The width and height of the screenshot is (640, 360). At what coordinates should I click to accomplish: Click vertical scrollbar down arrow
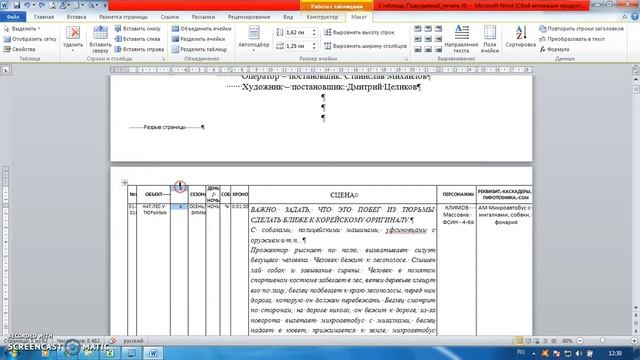636,308
